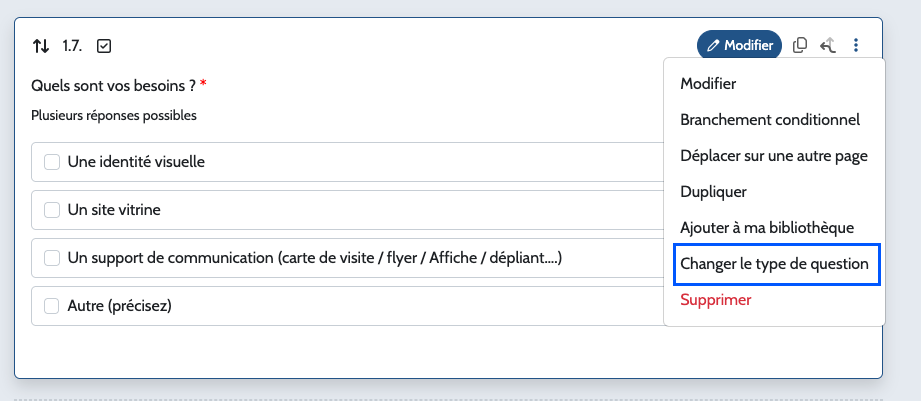Viewport: 921px width, 401px height.
Task: Select Dupliquer in the context menu
Action: [713, 192]
